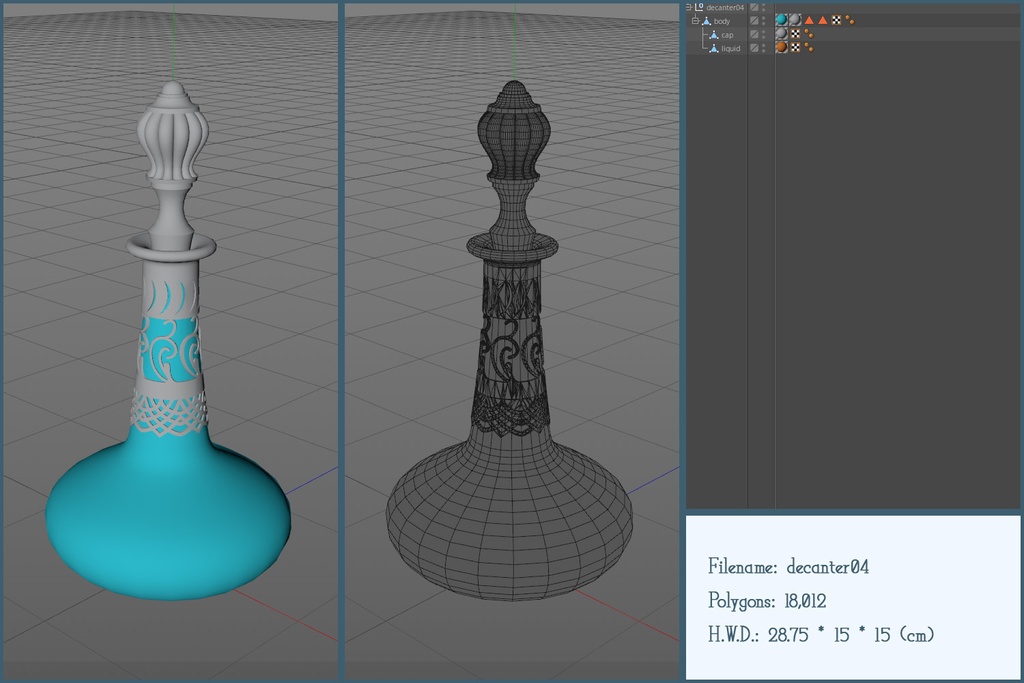Viewport: 1024px width, 683px height.
Task: Click the cap polygon object icon
Action: pyautogui.click(x=714, y=35)
